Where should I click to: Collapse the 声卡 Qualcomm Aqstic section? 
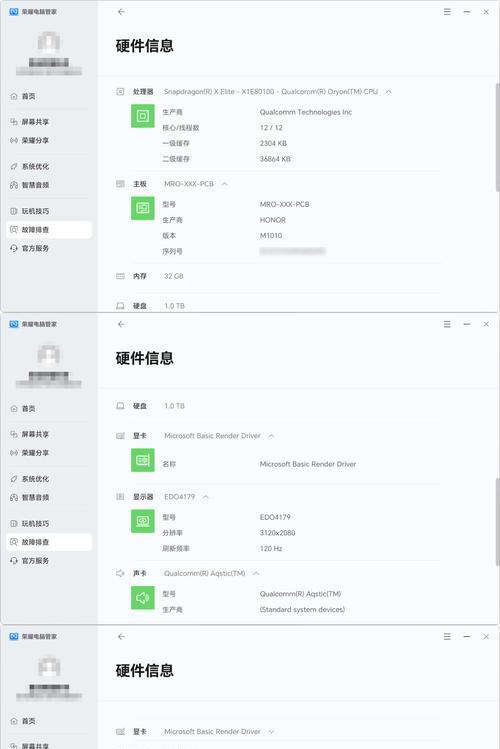click(256, 573)
